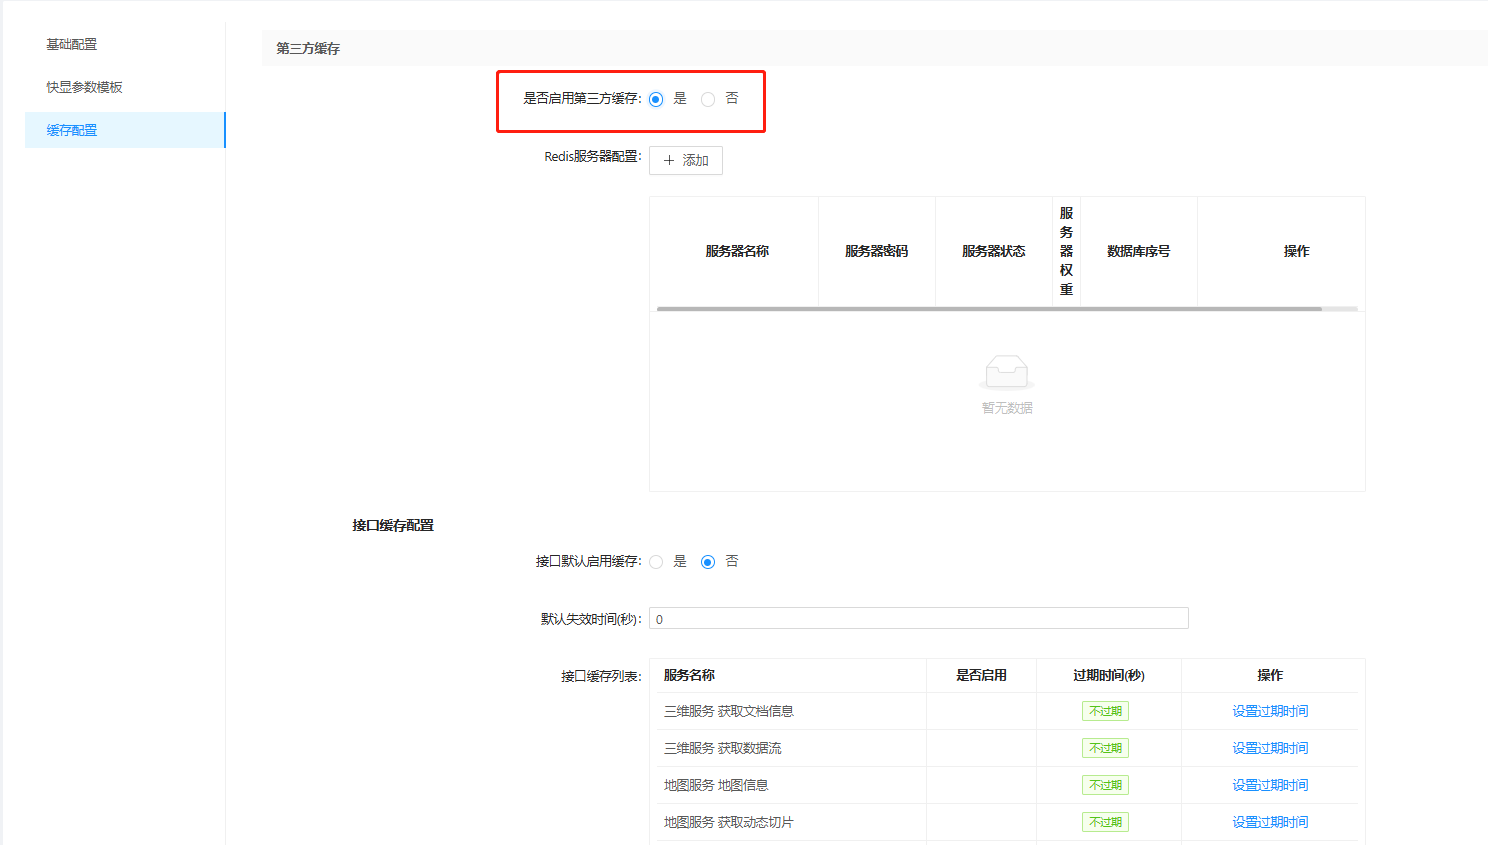The image size is (1488, 845).
Task: Click the 不过期 tag for 地图服务 获取动态切片
Action: [x=1105, y=822]
